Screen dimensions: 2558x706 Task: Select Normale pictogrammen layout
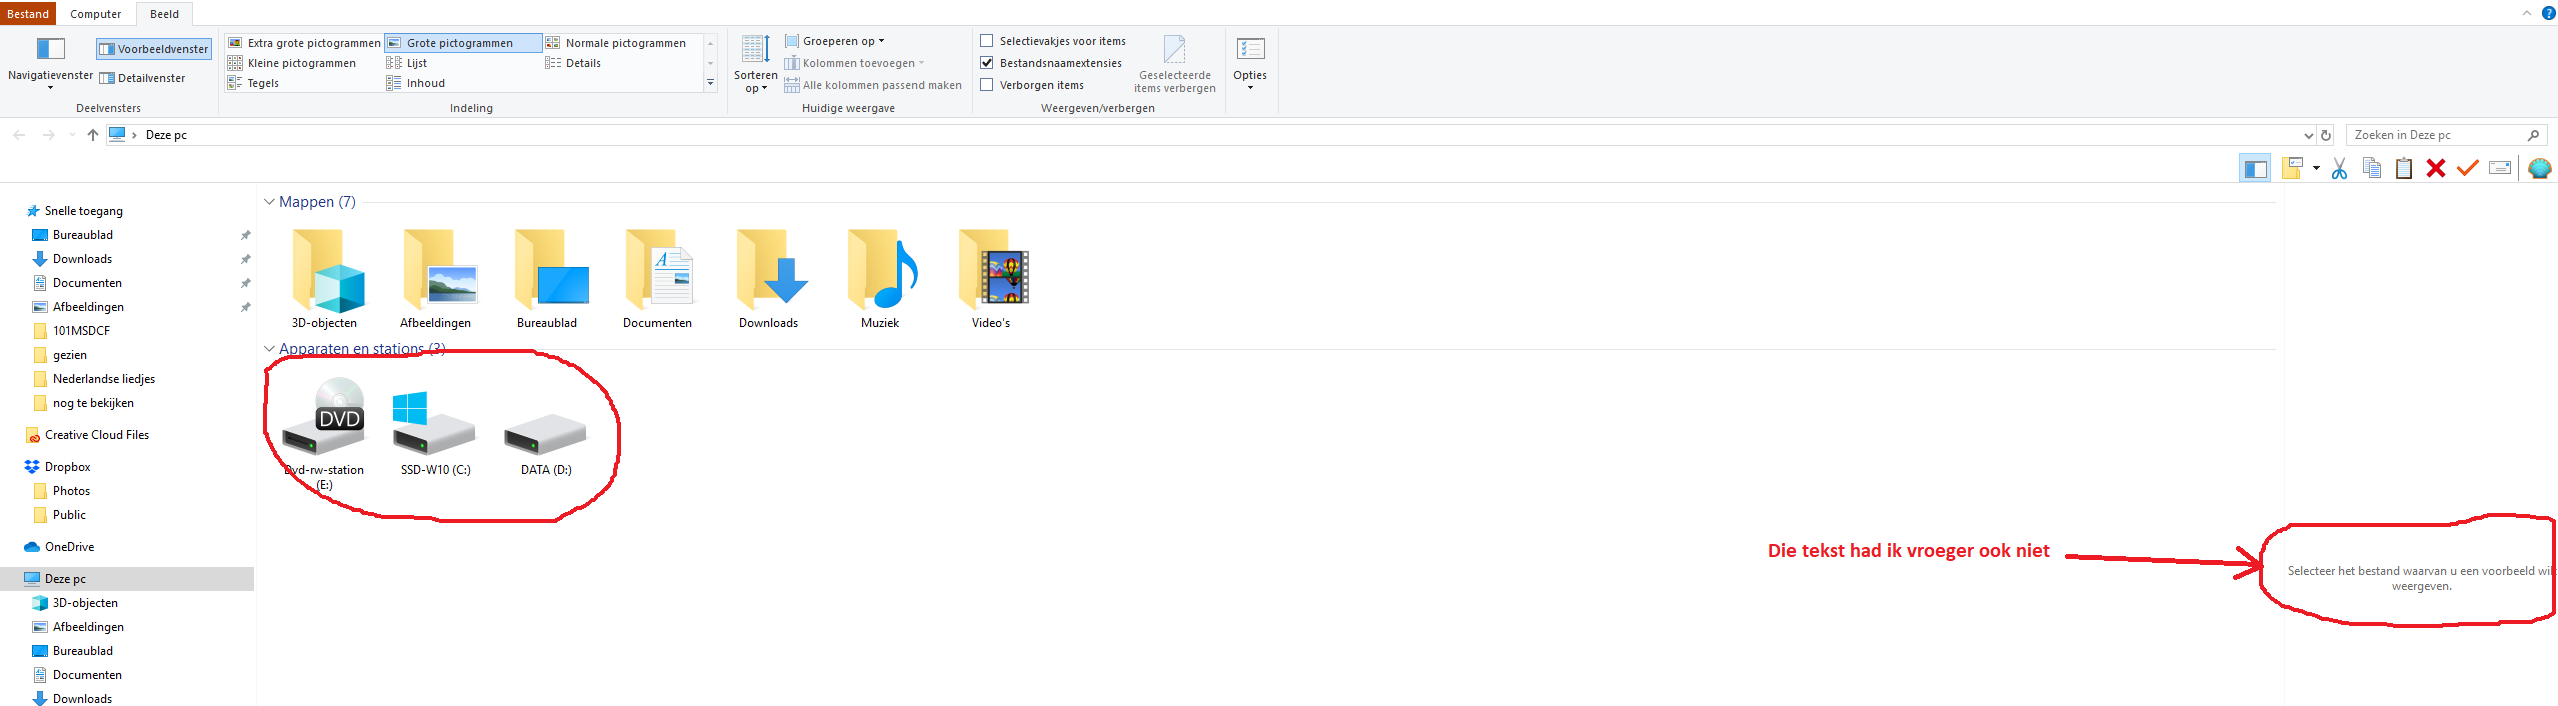(x=618, y=43)
